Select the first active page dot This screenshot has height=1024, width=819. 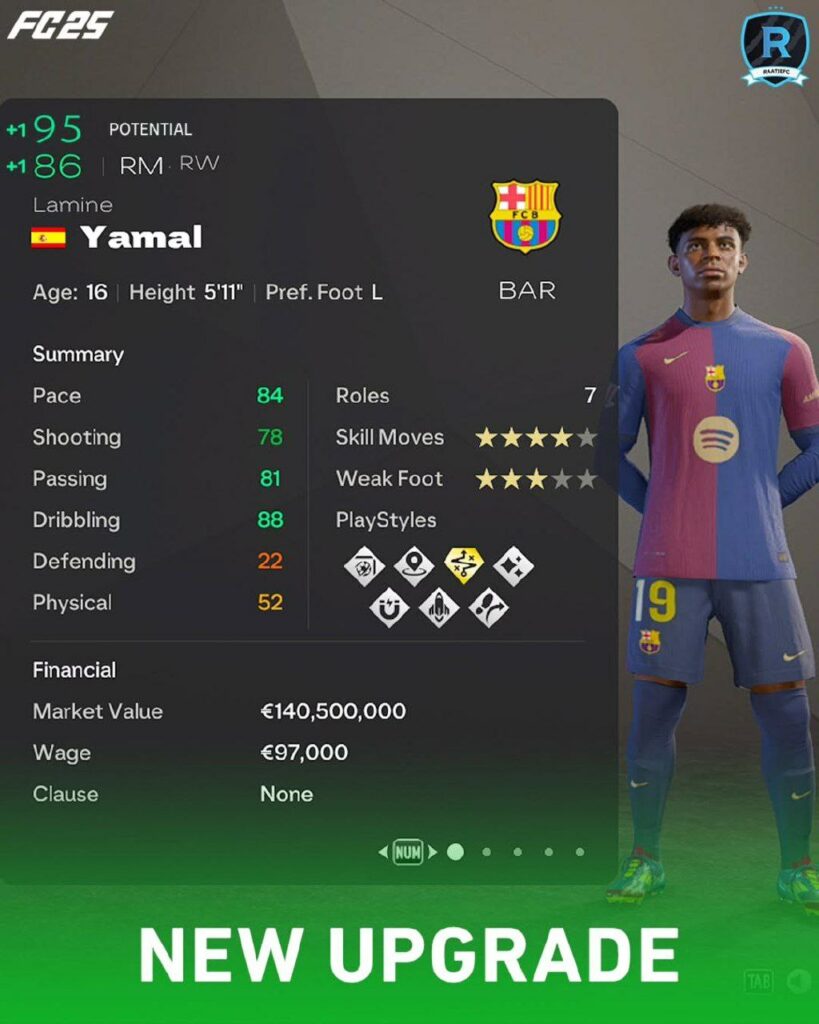[455, 852]
